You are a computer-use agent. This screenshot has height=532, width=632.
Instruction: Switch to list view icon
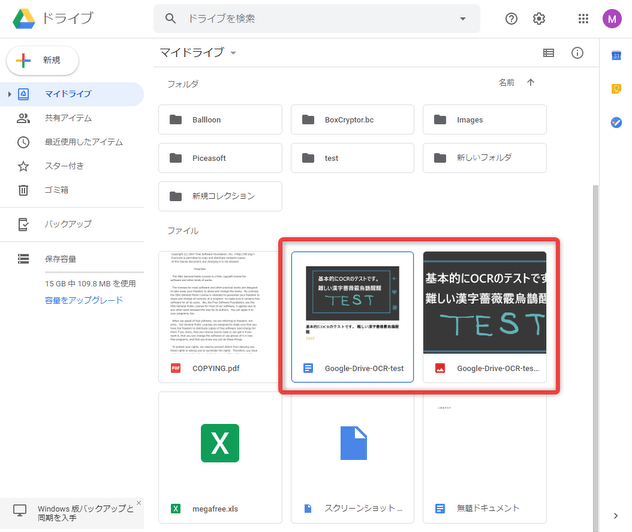548,53
